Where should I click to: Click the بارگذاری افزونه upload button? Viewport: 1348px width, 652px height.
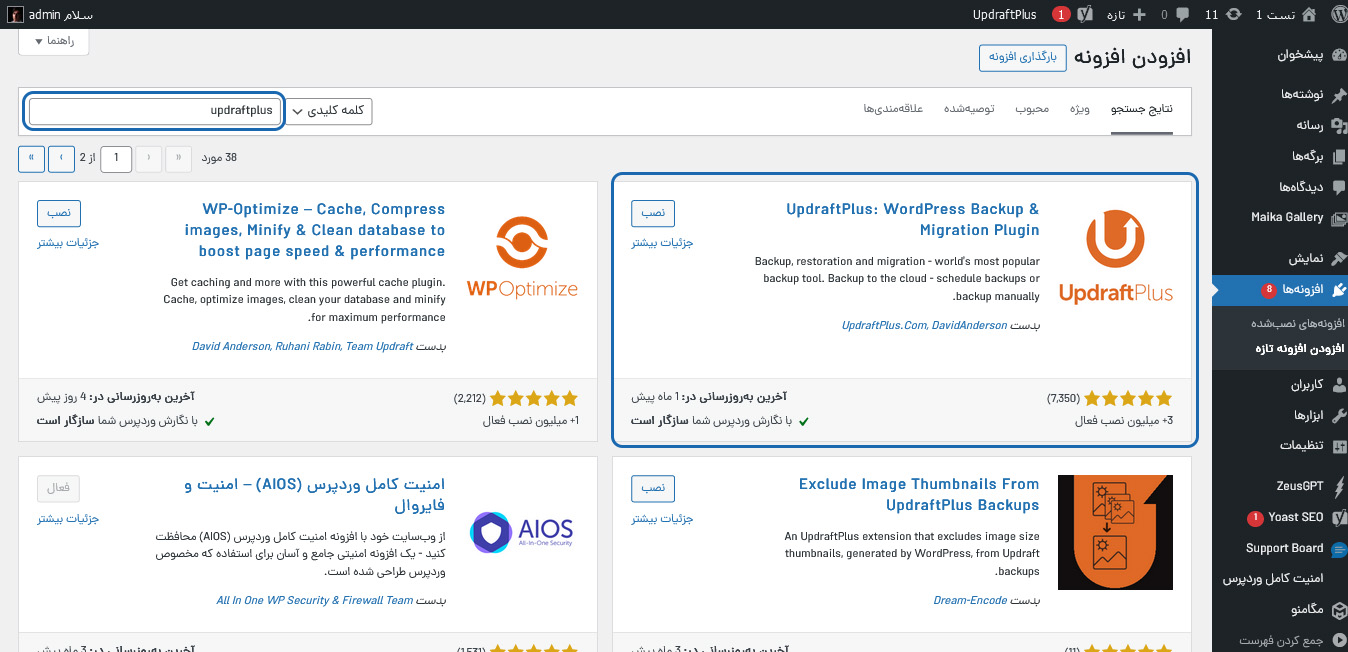1024,57
